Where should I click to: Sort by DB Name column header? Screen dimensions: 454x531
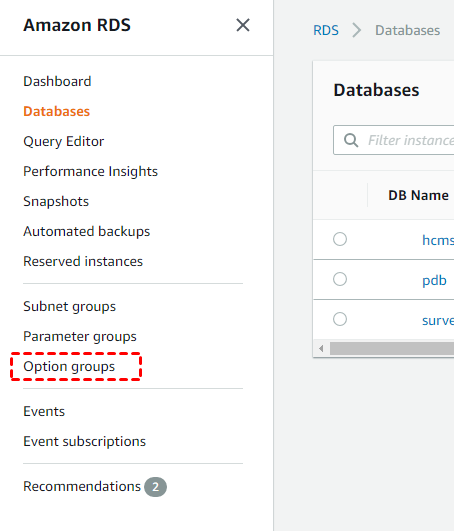pos(418,195)
